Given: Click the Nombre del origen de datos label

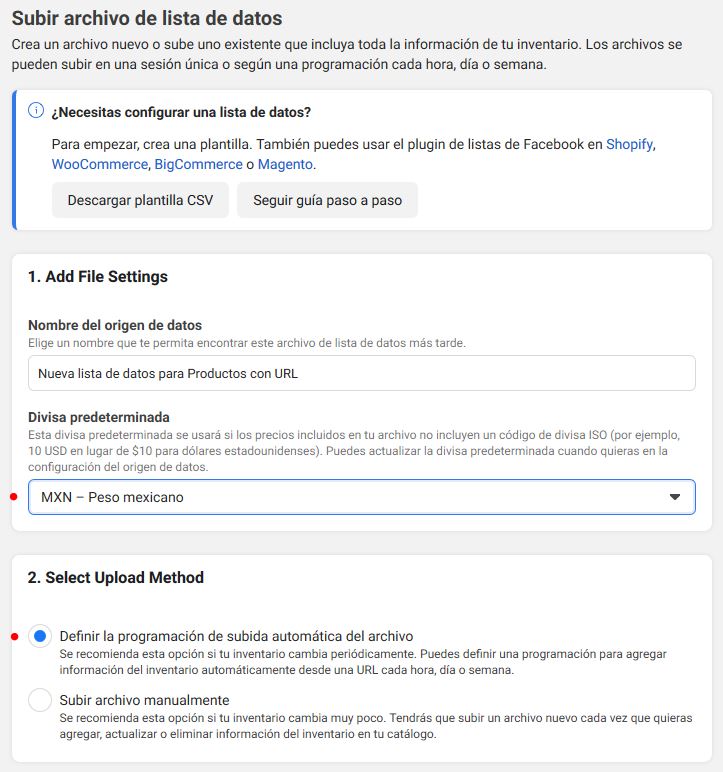Looking at the screenshot, I should 115,325.
